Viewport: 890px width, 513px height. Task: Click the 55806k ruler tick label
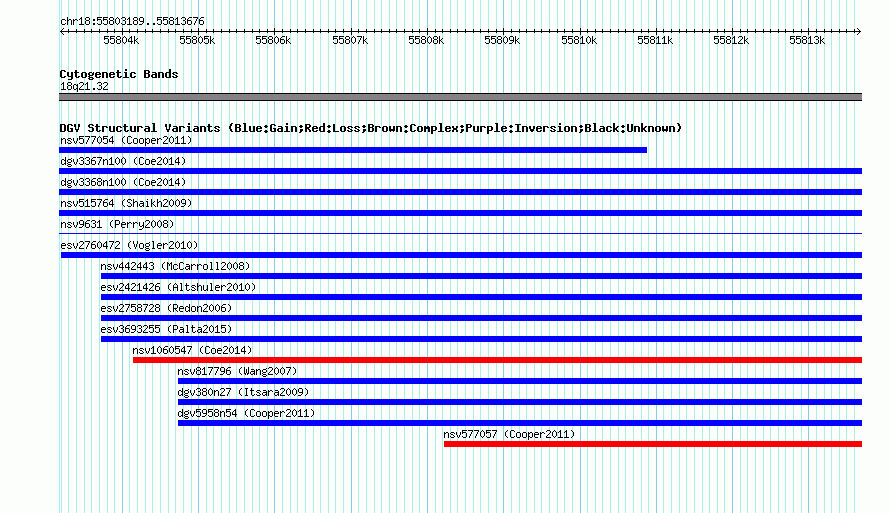[273, 40]
